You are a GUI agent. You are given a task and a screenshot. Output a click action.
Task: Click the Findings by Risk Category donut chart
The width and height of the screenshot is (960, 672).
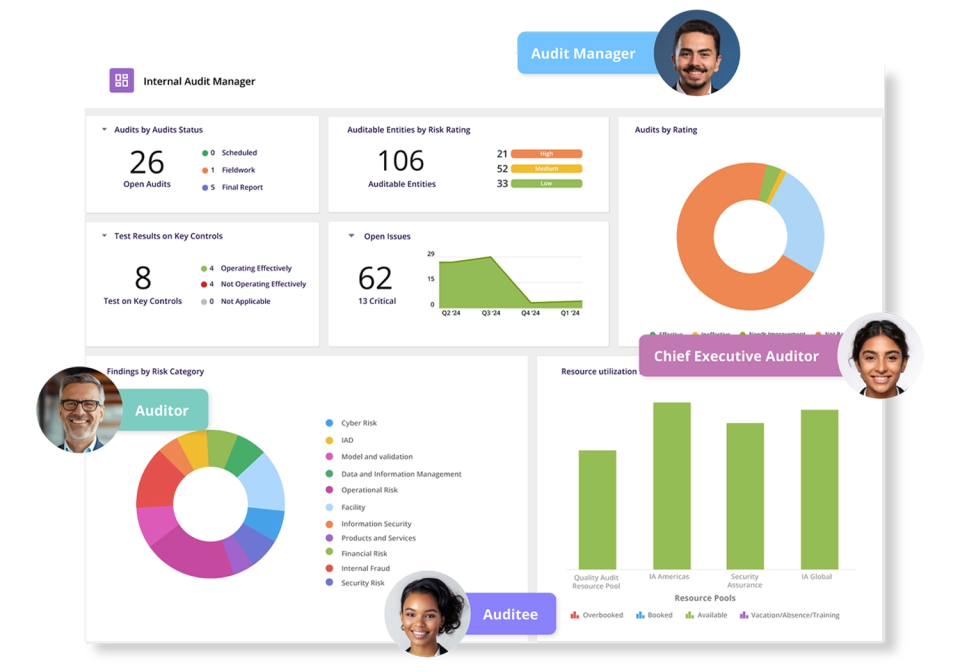pyautogui.click(x=210, y=504)
